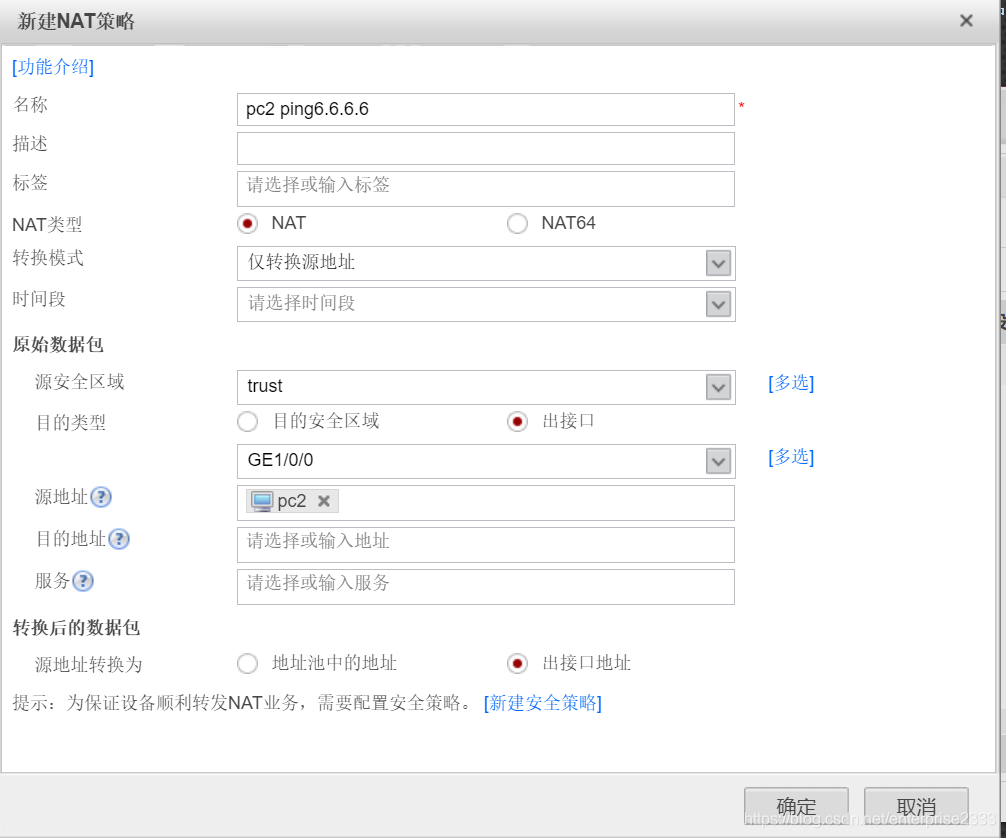The image size is (1006, 838).
Task: Click the 目的地址 input field
Action: tap(486, 545)
